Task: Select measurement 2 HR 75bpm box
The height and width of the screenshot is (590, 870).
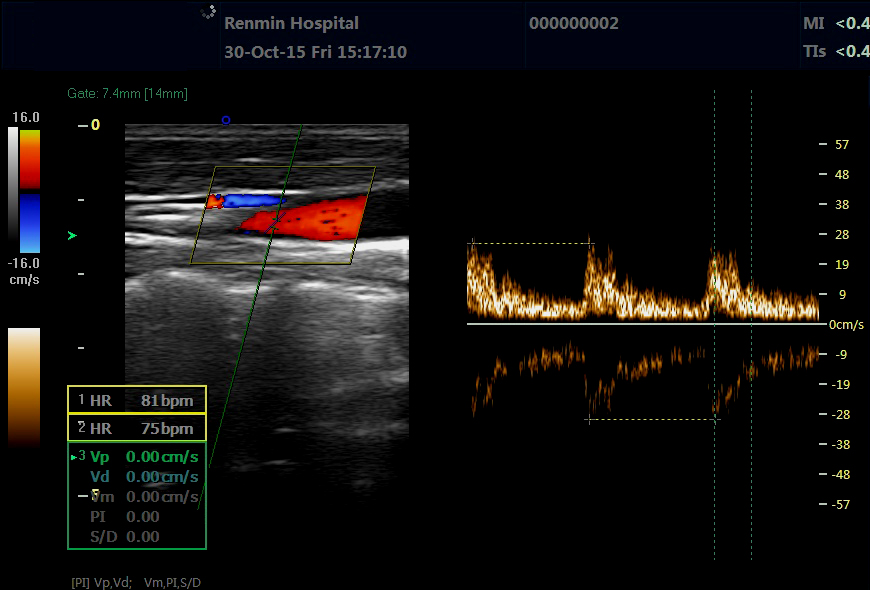Action: [x=137, y=428]
